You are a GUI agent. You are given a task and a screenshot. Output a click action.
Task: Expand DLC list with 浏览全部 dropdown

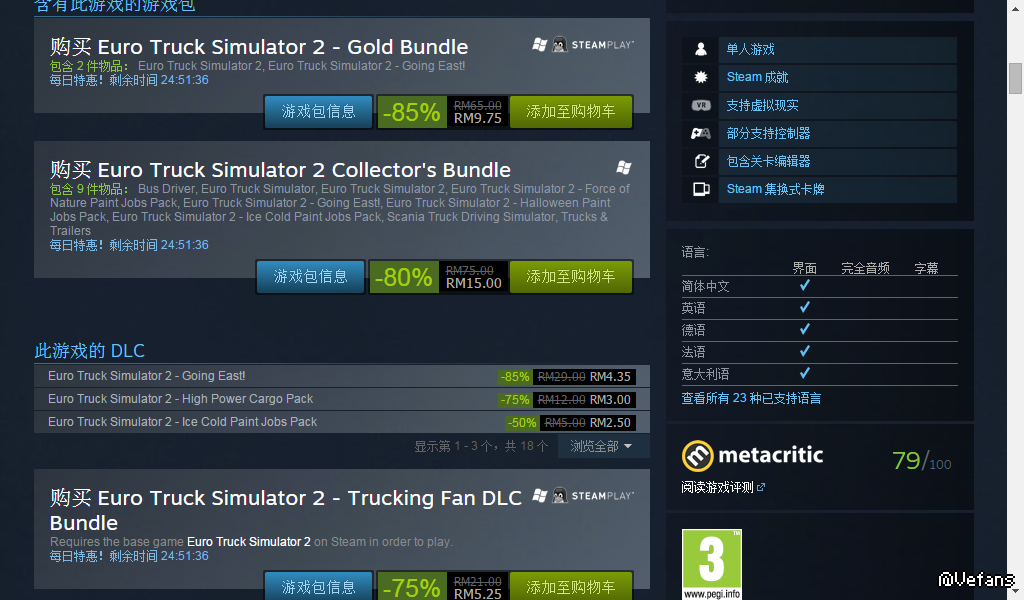point(601,446)
